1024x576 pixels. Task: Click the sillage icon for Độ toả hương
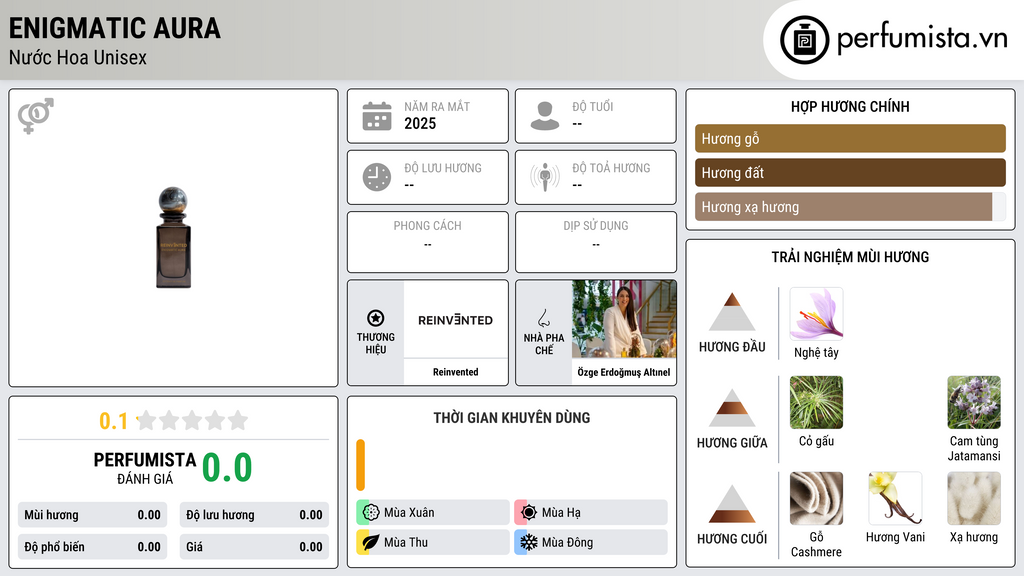545,177
